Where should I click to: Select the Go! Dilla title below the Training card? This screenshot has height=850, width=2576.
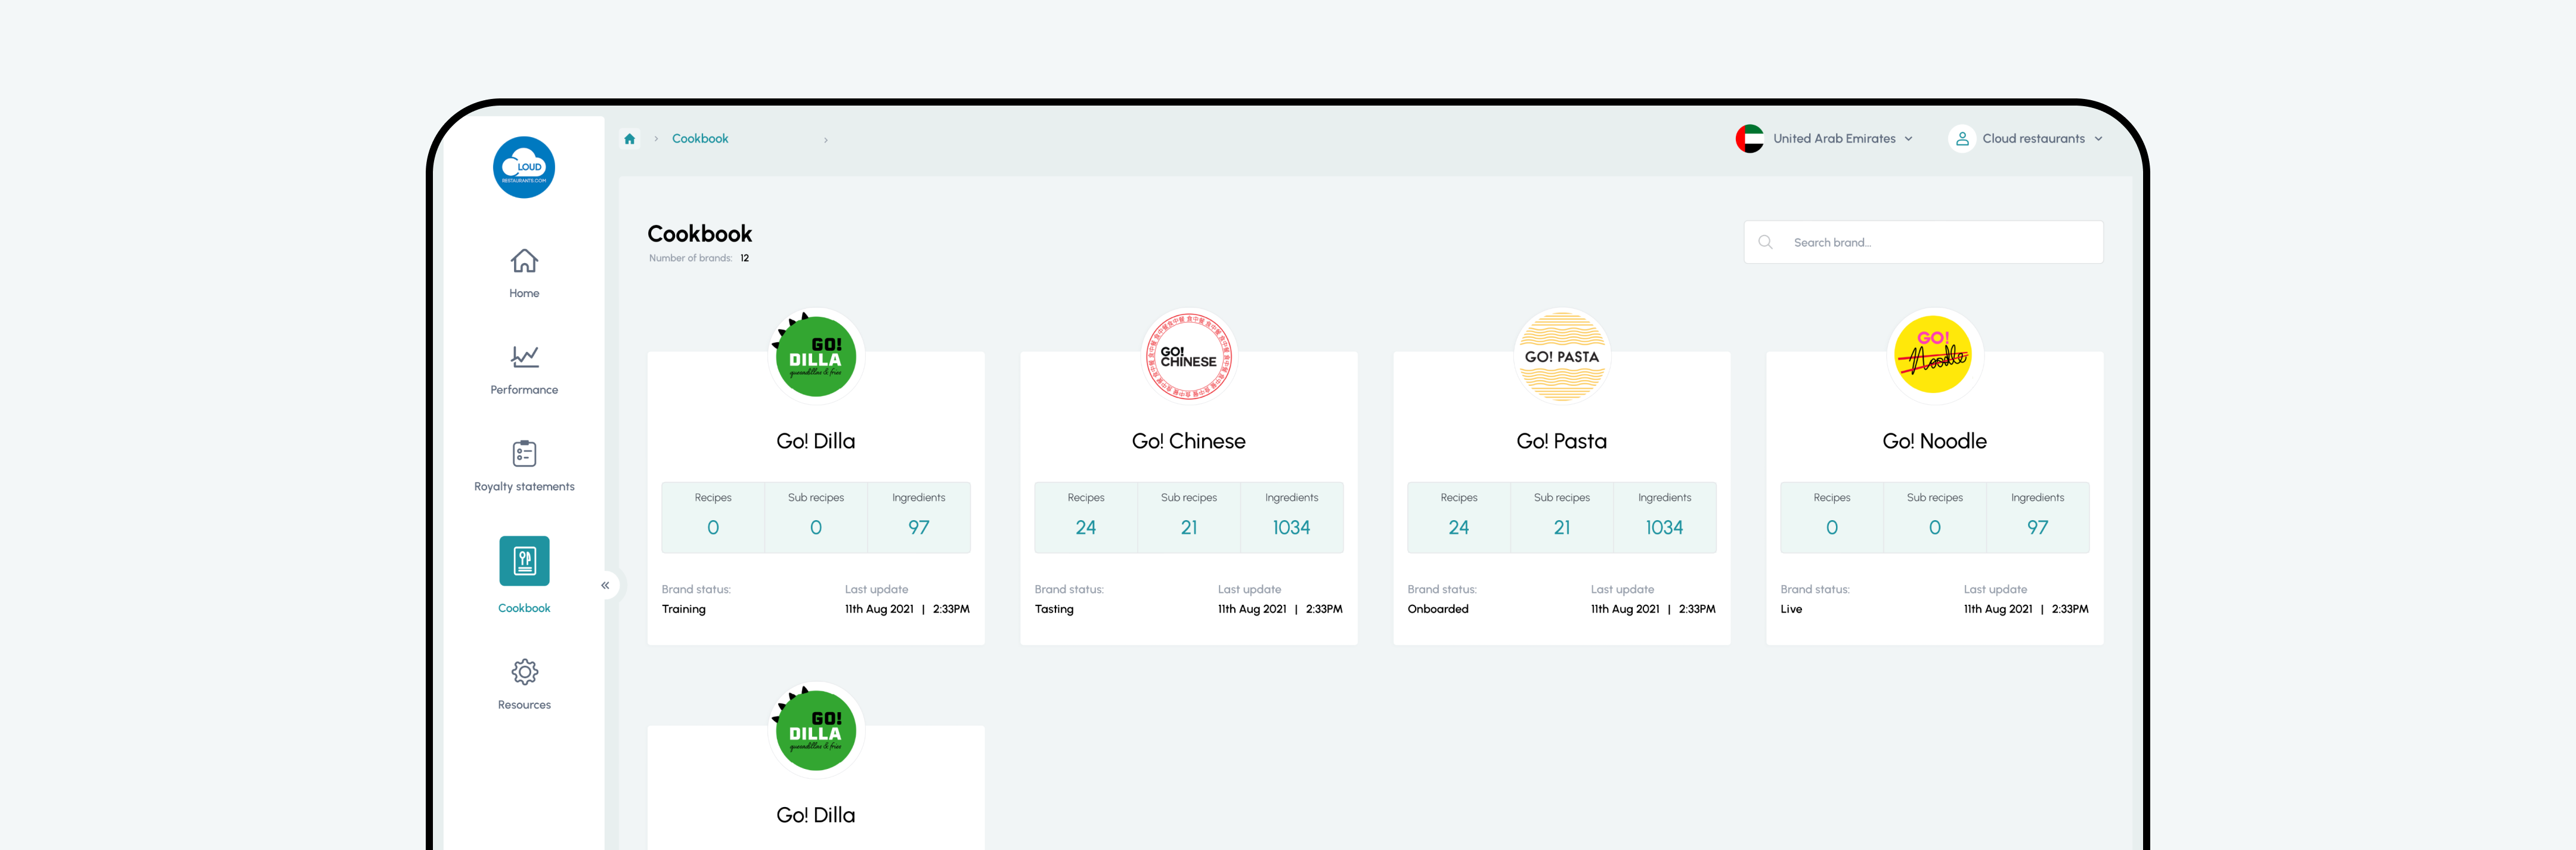[x=816, y=815]
